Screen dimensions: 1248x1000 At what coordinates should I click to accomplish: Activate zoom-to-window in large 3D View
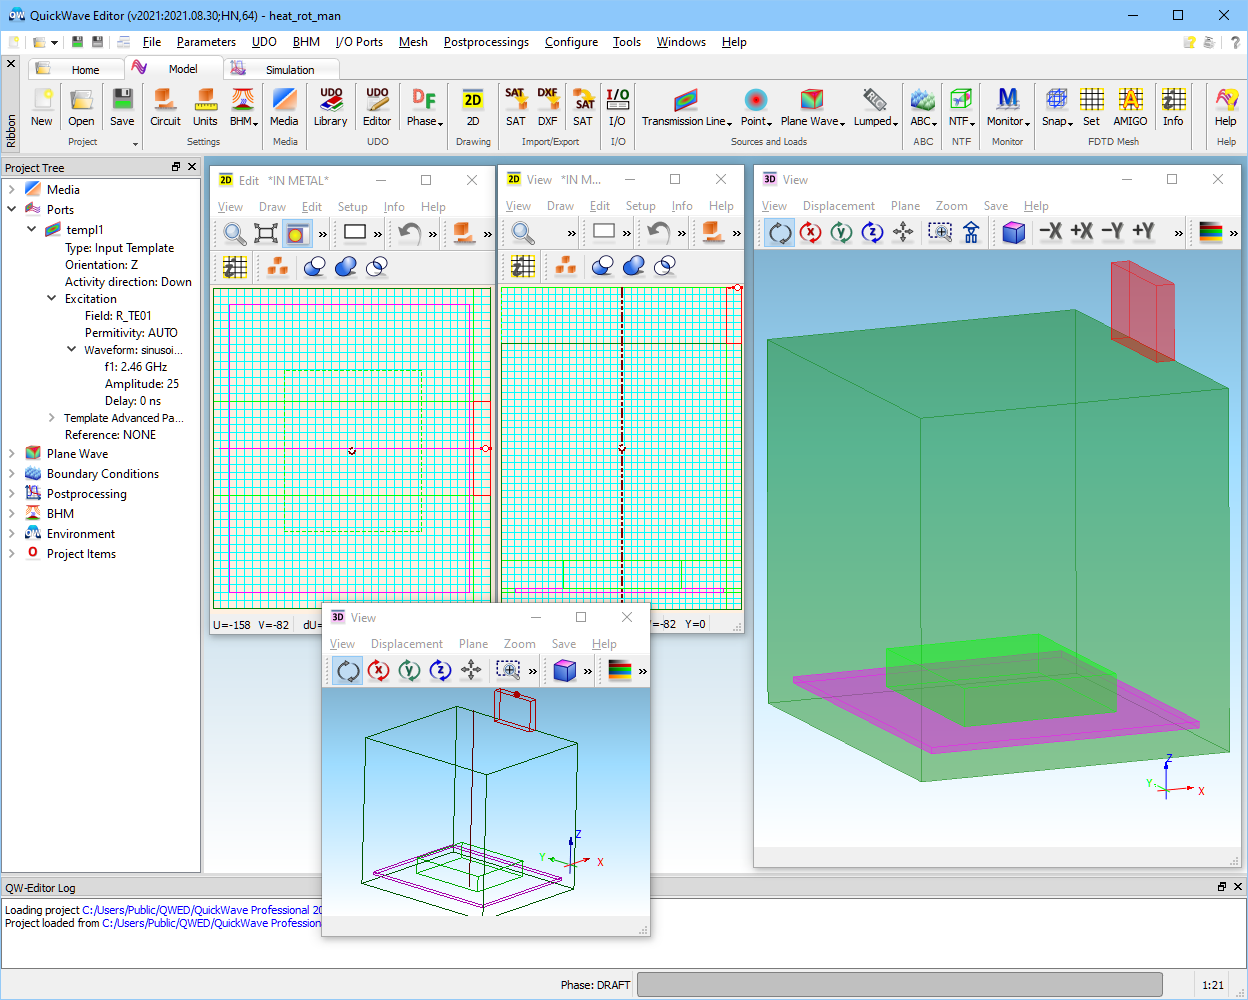pos(940,232)
